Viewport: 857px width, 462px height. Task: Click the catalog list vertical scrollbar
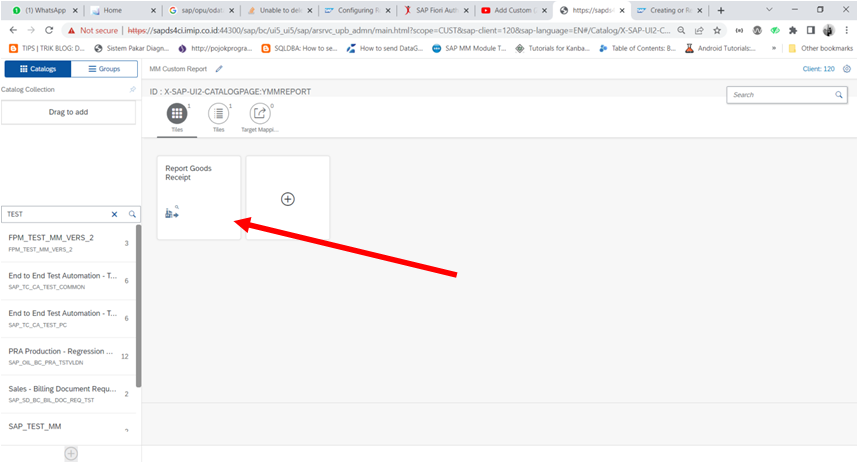click(139, 306)
